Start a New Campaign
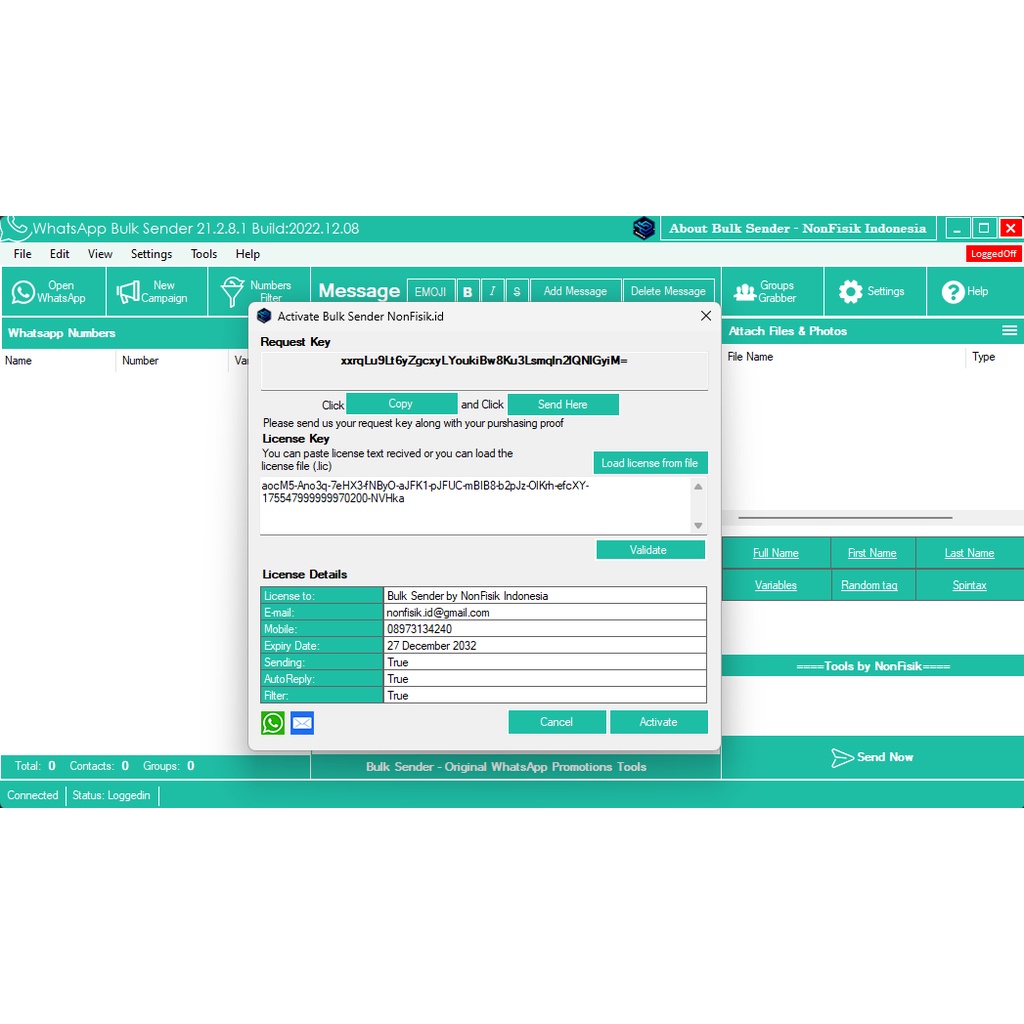Screen dimensions: 1024x1024 click(157, 291)
